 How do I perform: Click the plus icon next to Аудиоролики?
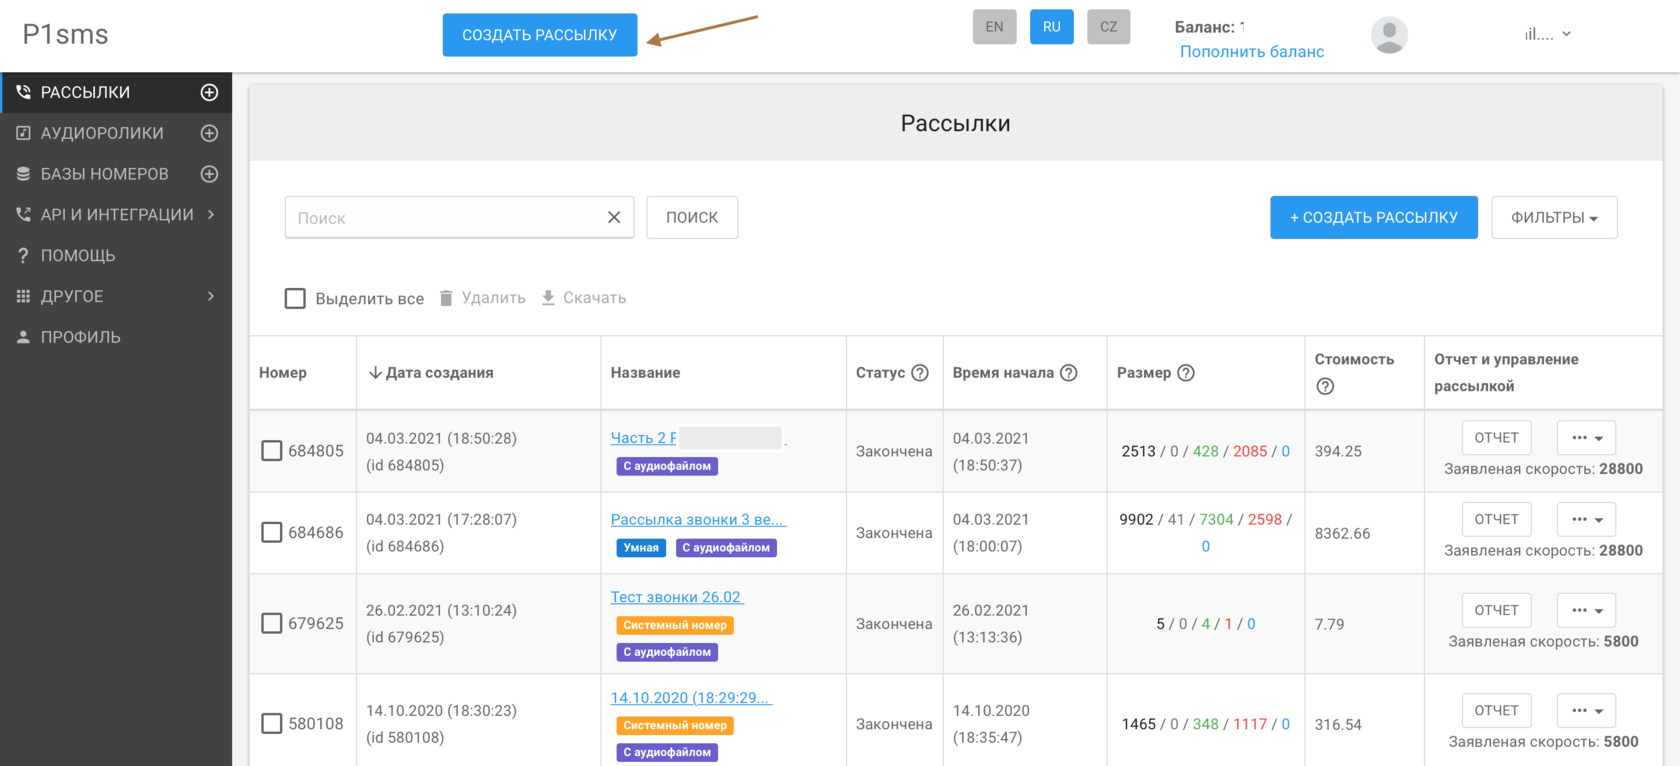[x=209, y=133]
